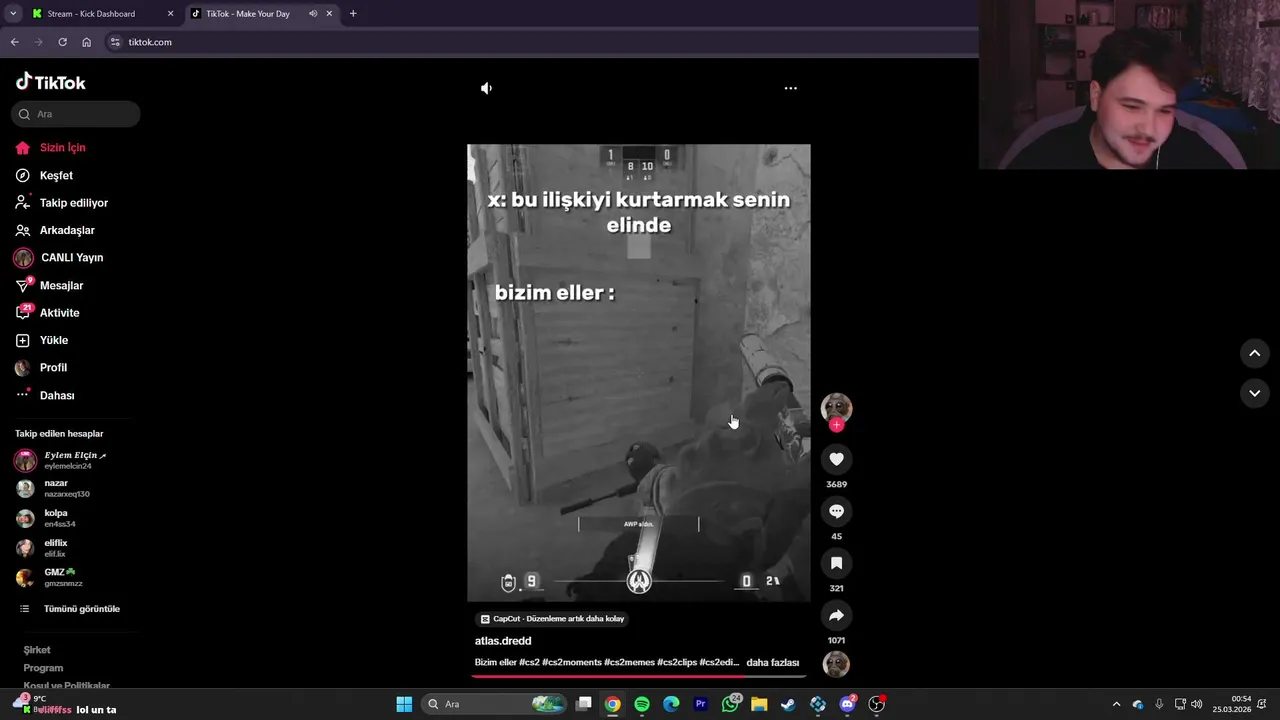Share the video via the arrow icon

coord(836,615)
